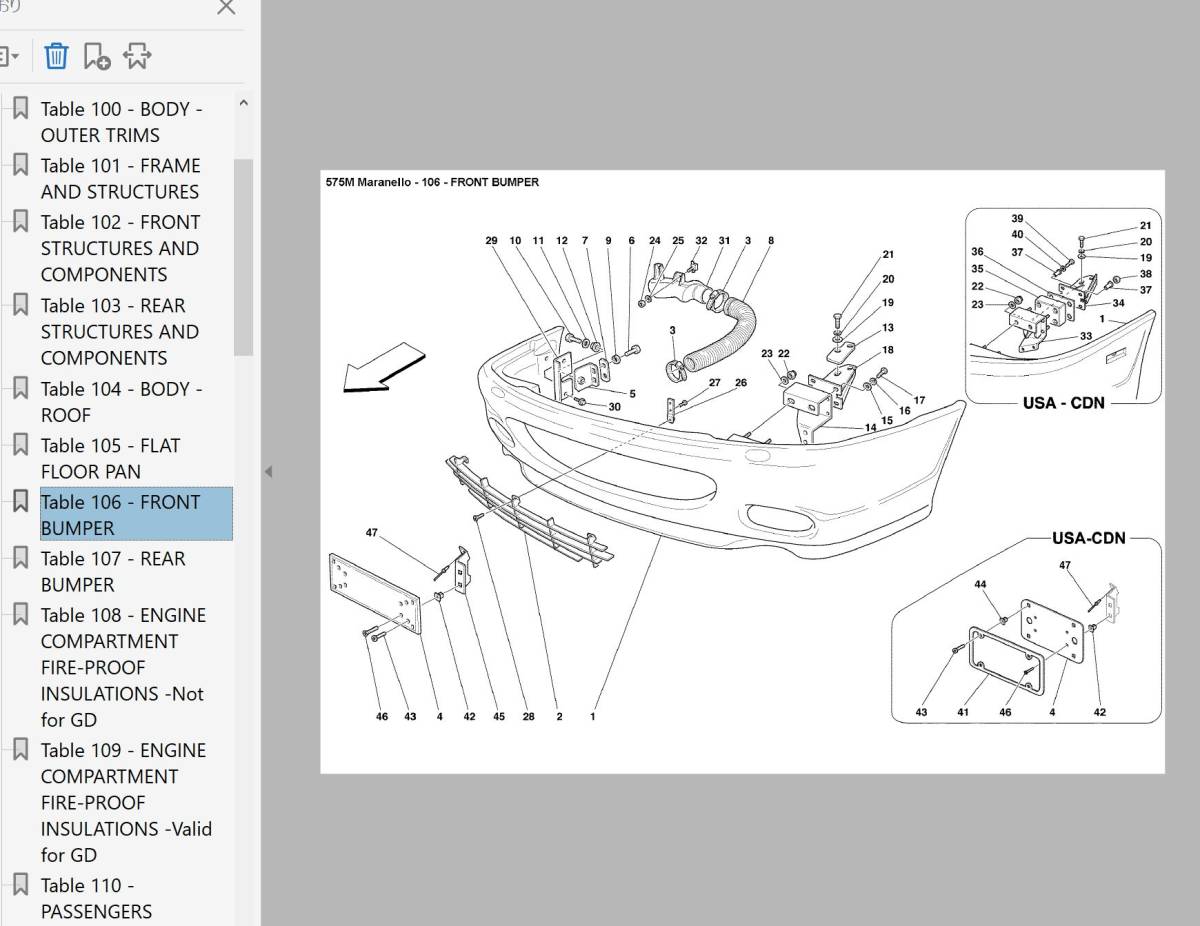1200x926 pixels.
Task: Click the bookmark icon beside Table 110
Action: coord(20,885)
